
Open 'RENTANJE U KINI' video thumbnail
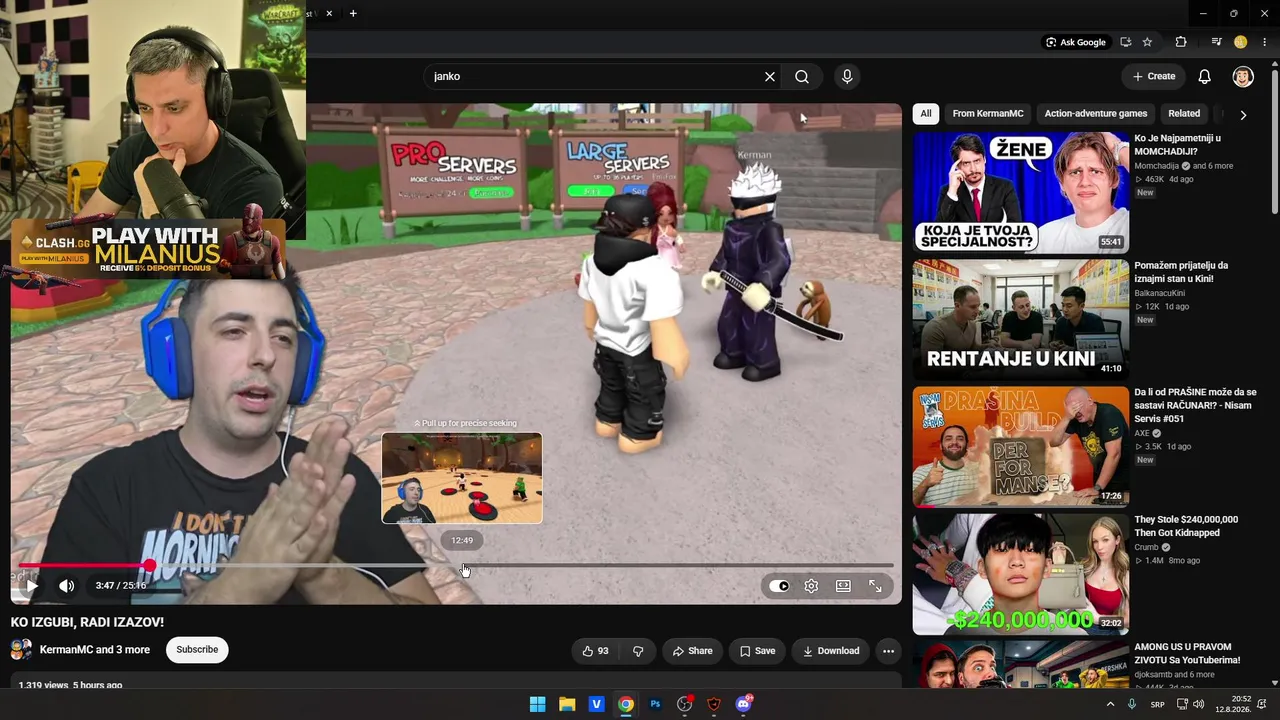pos(1020,319)
